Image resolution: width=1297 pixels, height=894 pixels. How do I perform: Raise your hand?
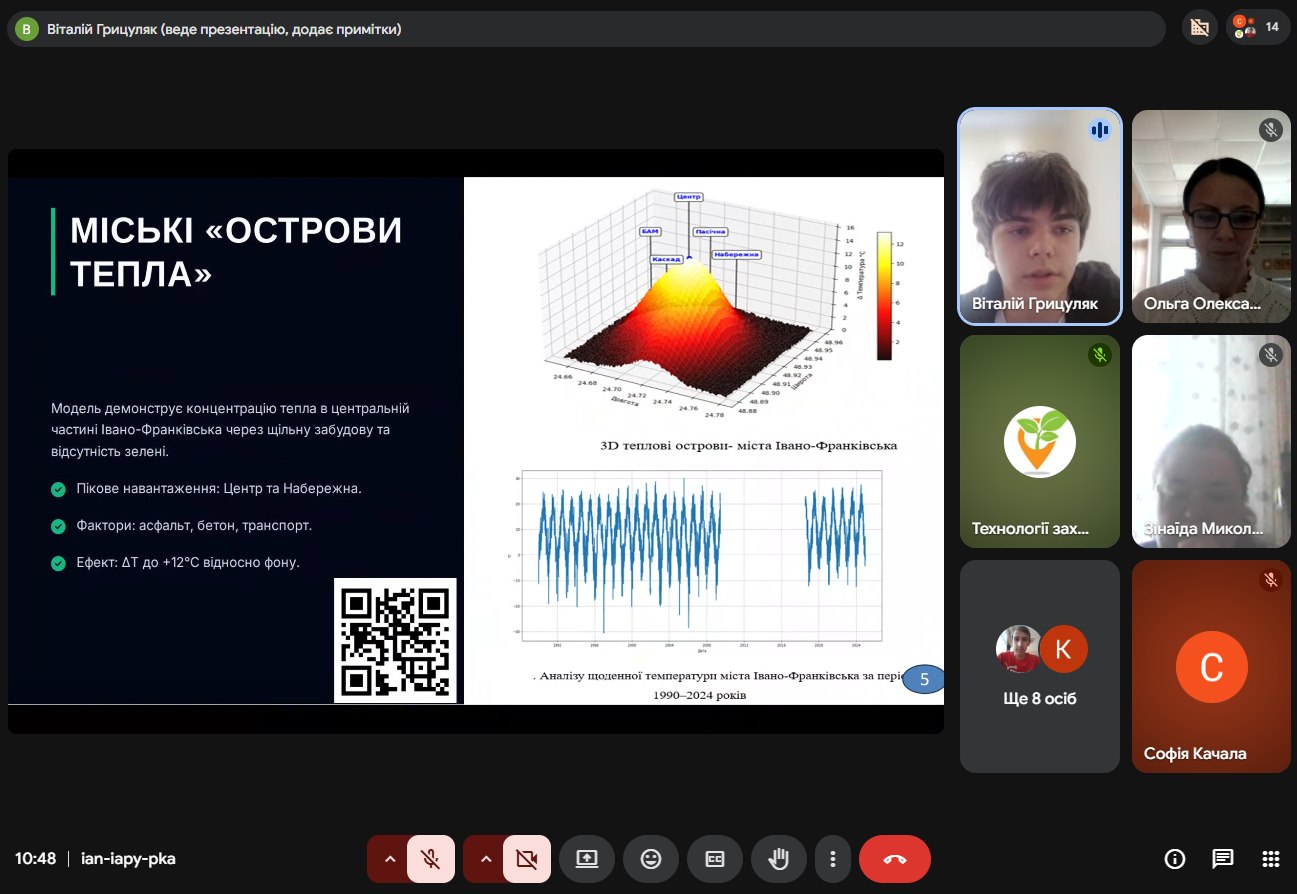pos(779,859)
